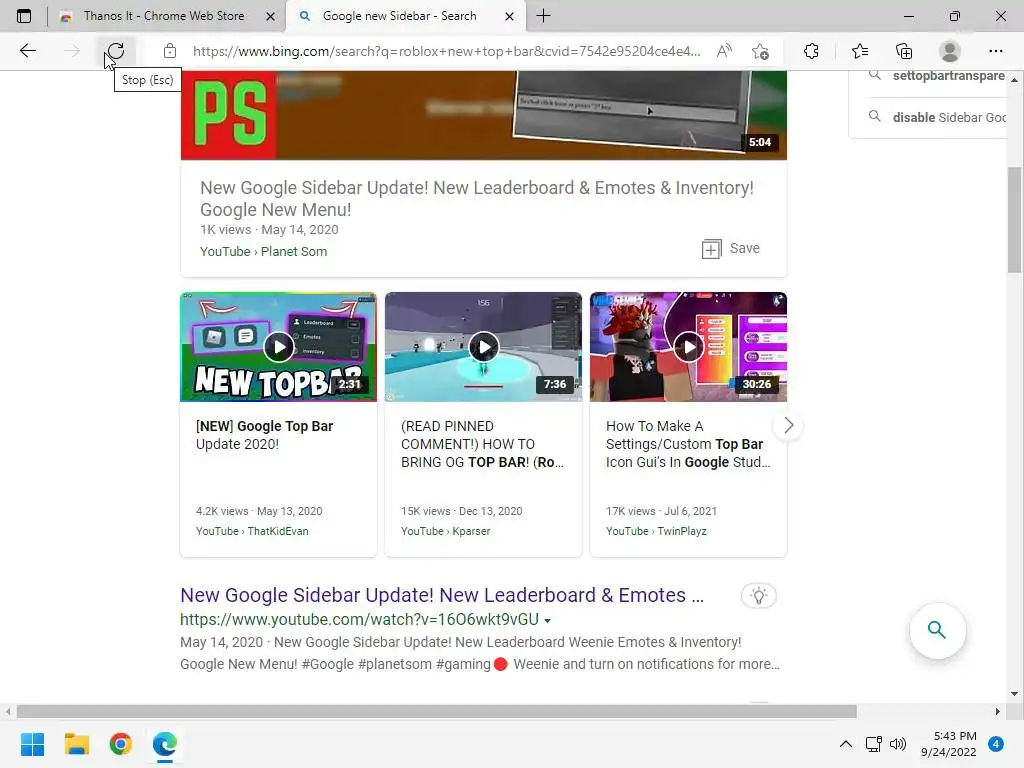The height and width of the screenshot is (768, 1024).
Task: Open File Explorer from the taskbar
Action: point(76,744)
